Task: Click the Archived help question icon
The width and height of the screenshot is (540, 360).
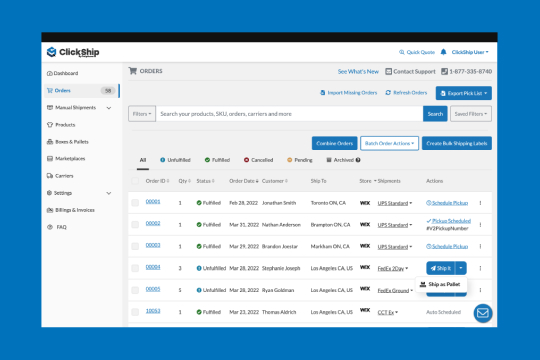Action: (358, 160)
